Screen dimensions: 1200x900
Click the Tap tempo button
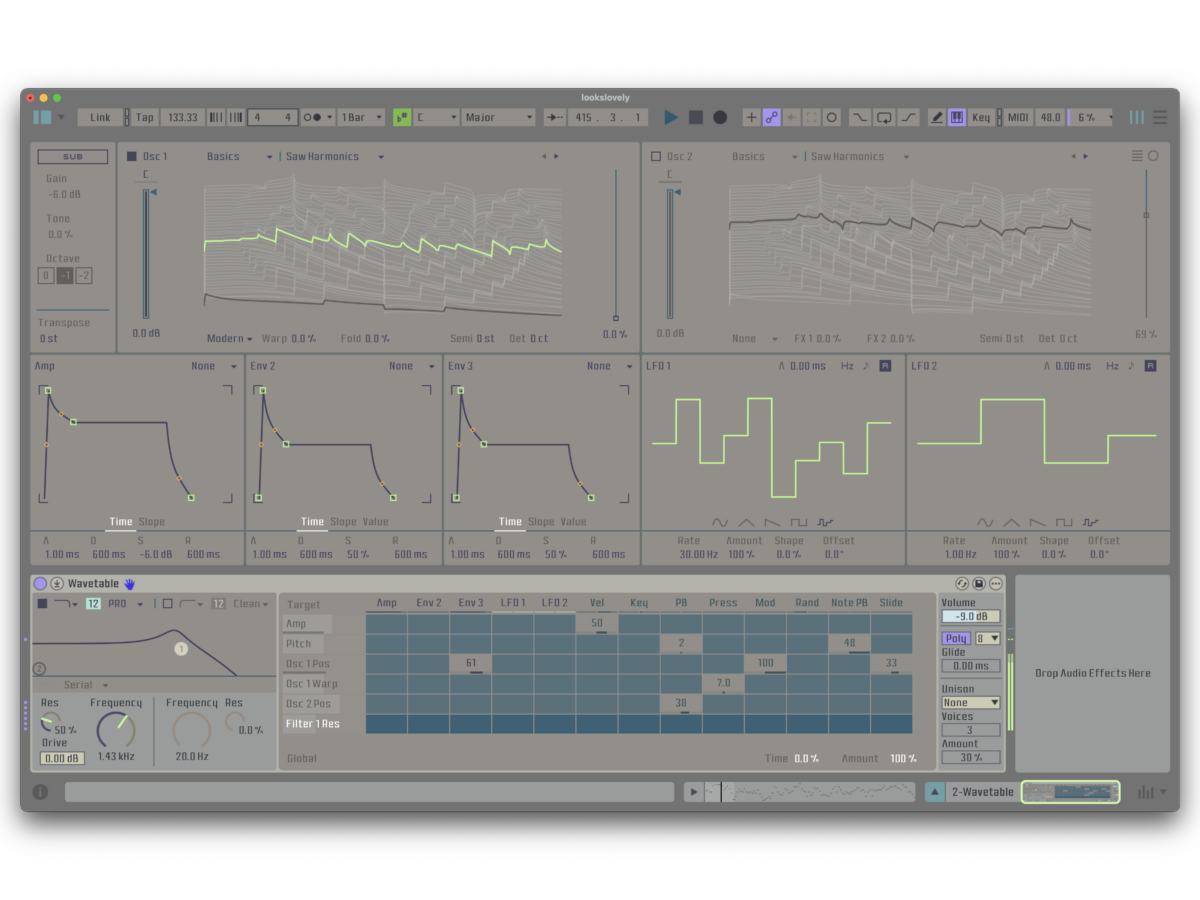click(145, 117)
